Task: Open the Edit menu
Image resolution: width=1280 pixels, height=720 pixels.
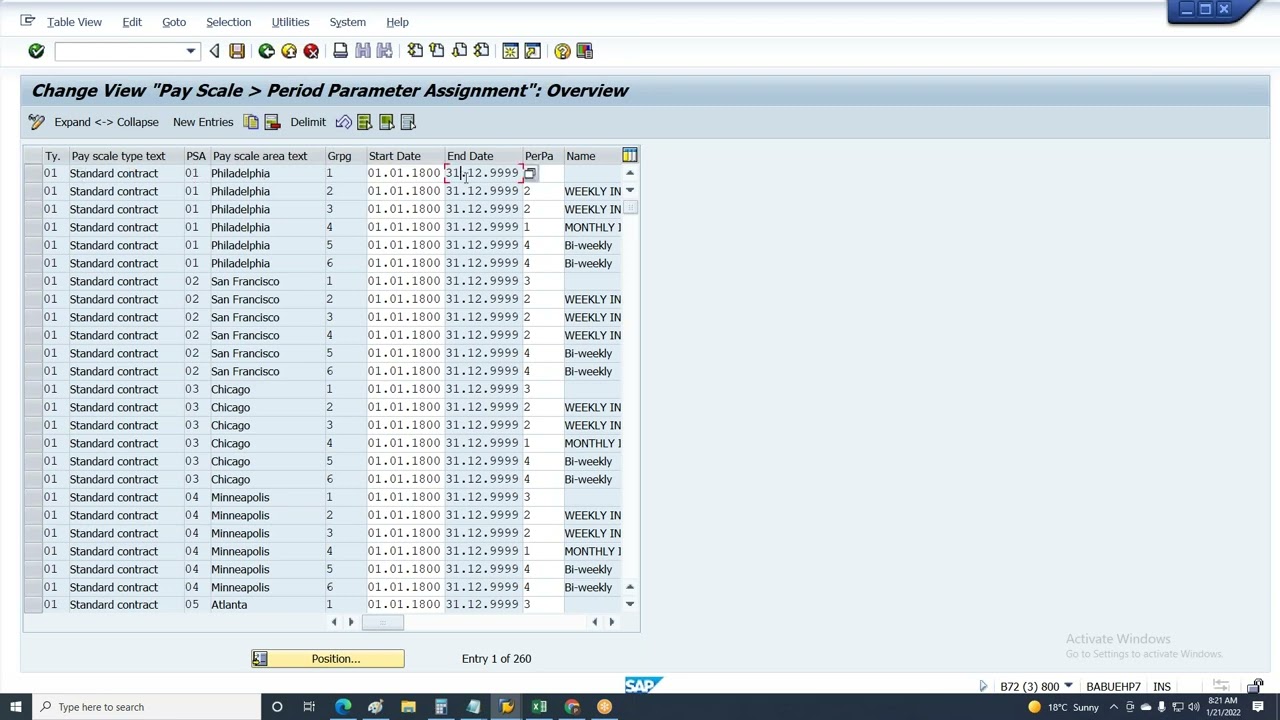Action: 131,22
